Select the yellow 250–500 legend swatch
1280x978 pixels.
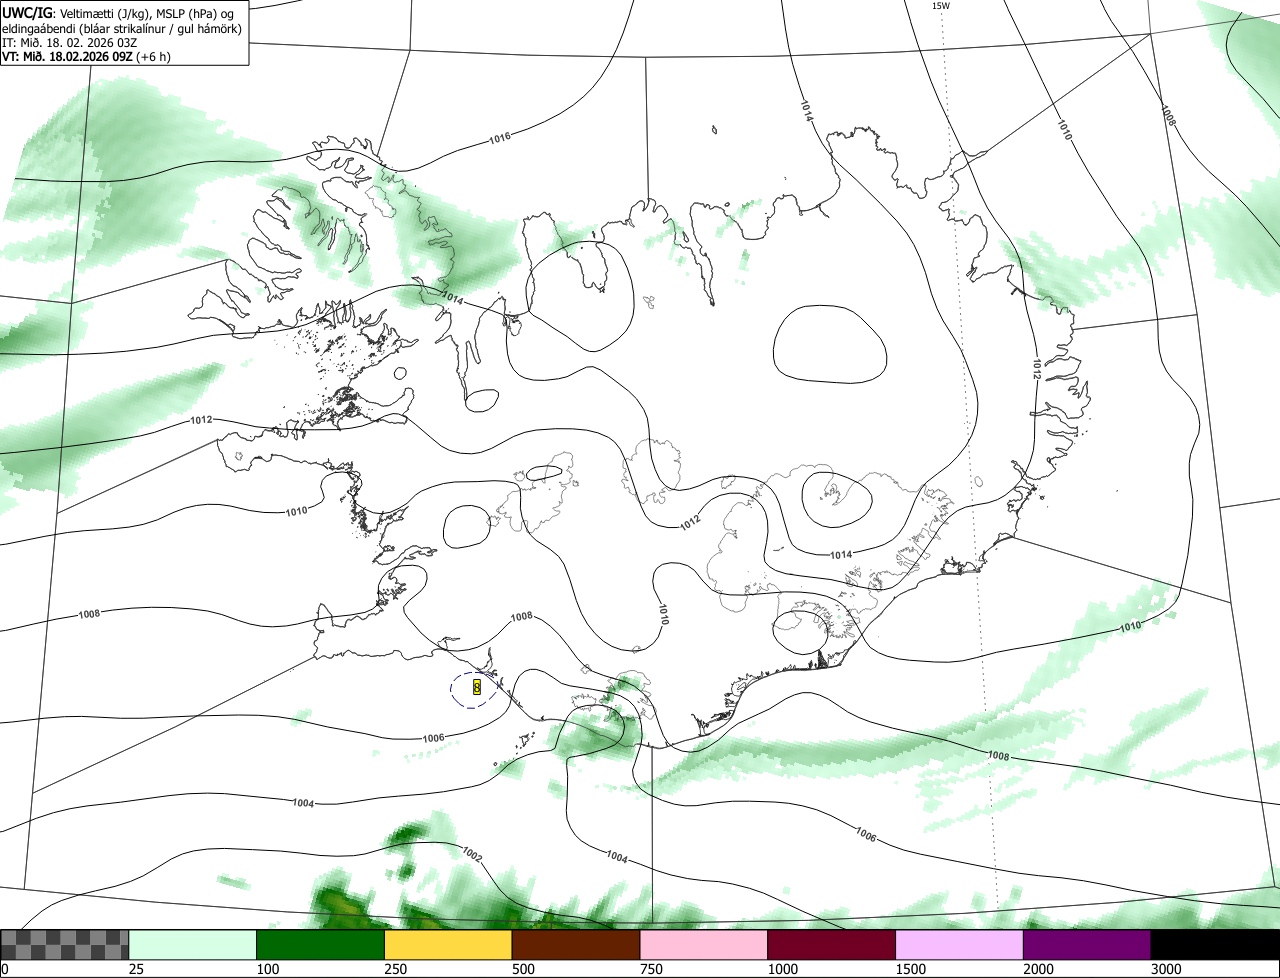(x=448, y=945)
